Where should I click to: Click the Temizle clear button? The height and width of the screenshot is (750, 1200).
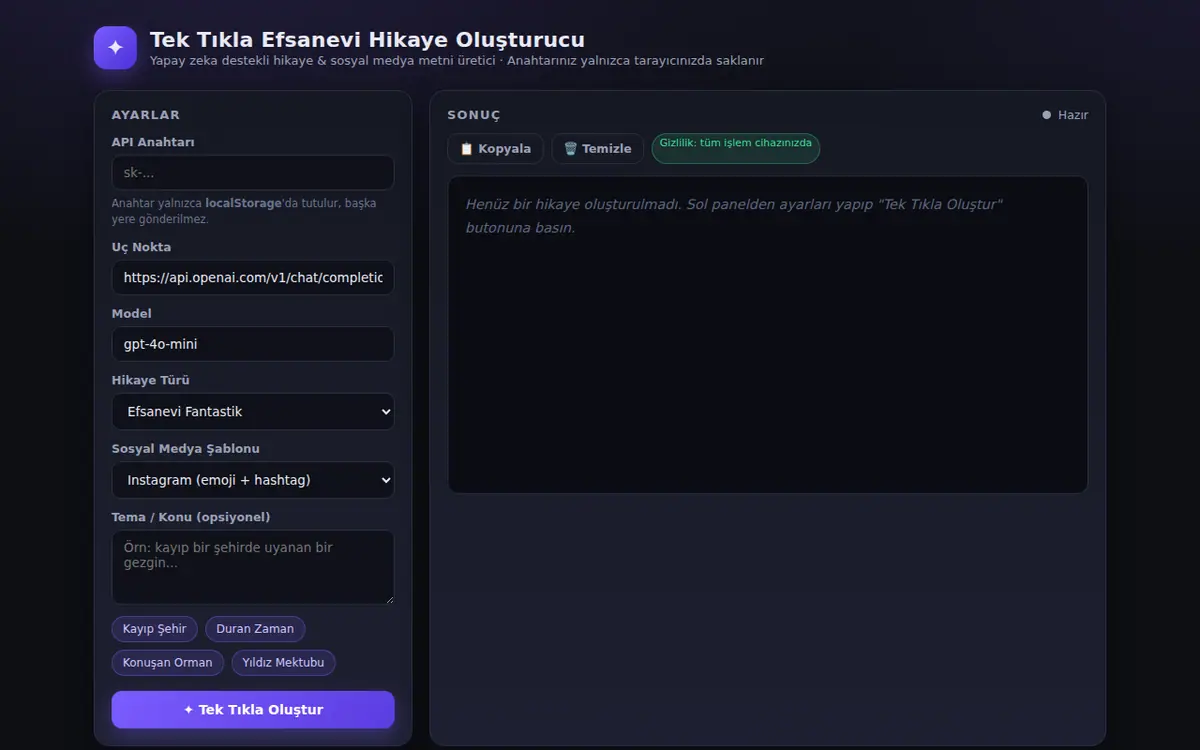click(x=597, y=149)
